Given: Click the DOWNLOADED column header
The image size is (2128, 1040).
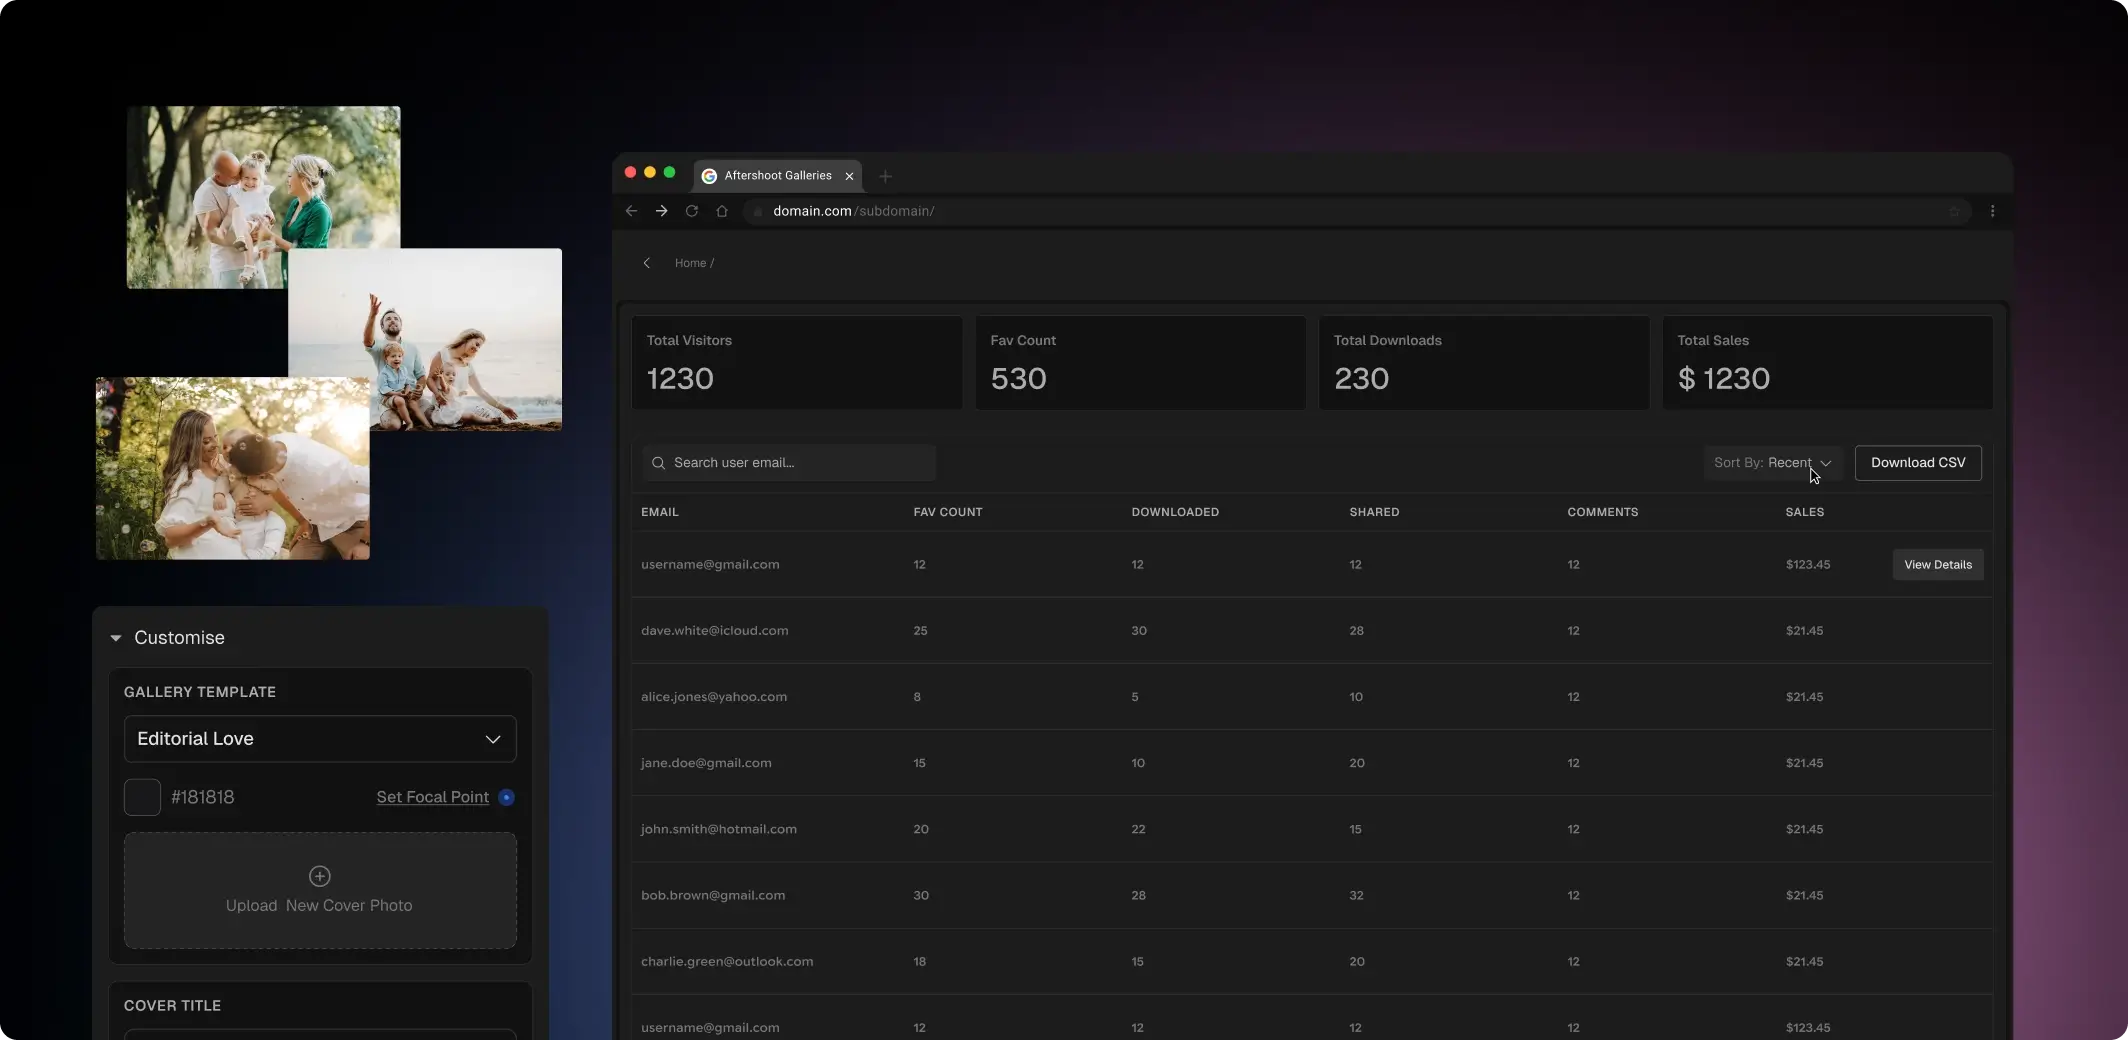Looking at the screenshot, I should (x=1175, y=512).
